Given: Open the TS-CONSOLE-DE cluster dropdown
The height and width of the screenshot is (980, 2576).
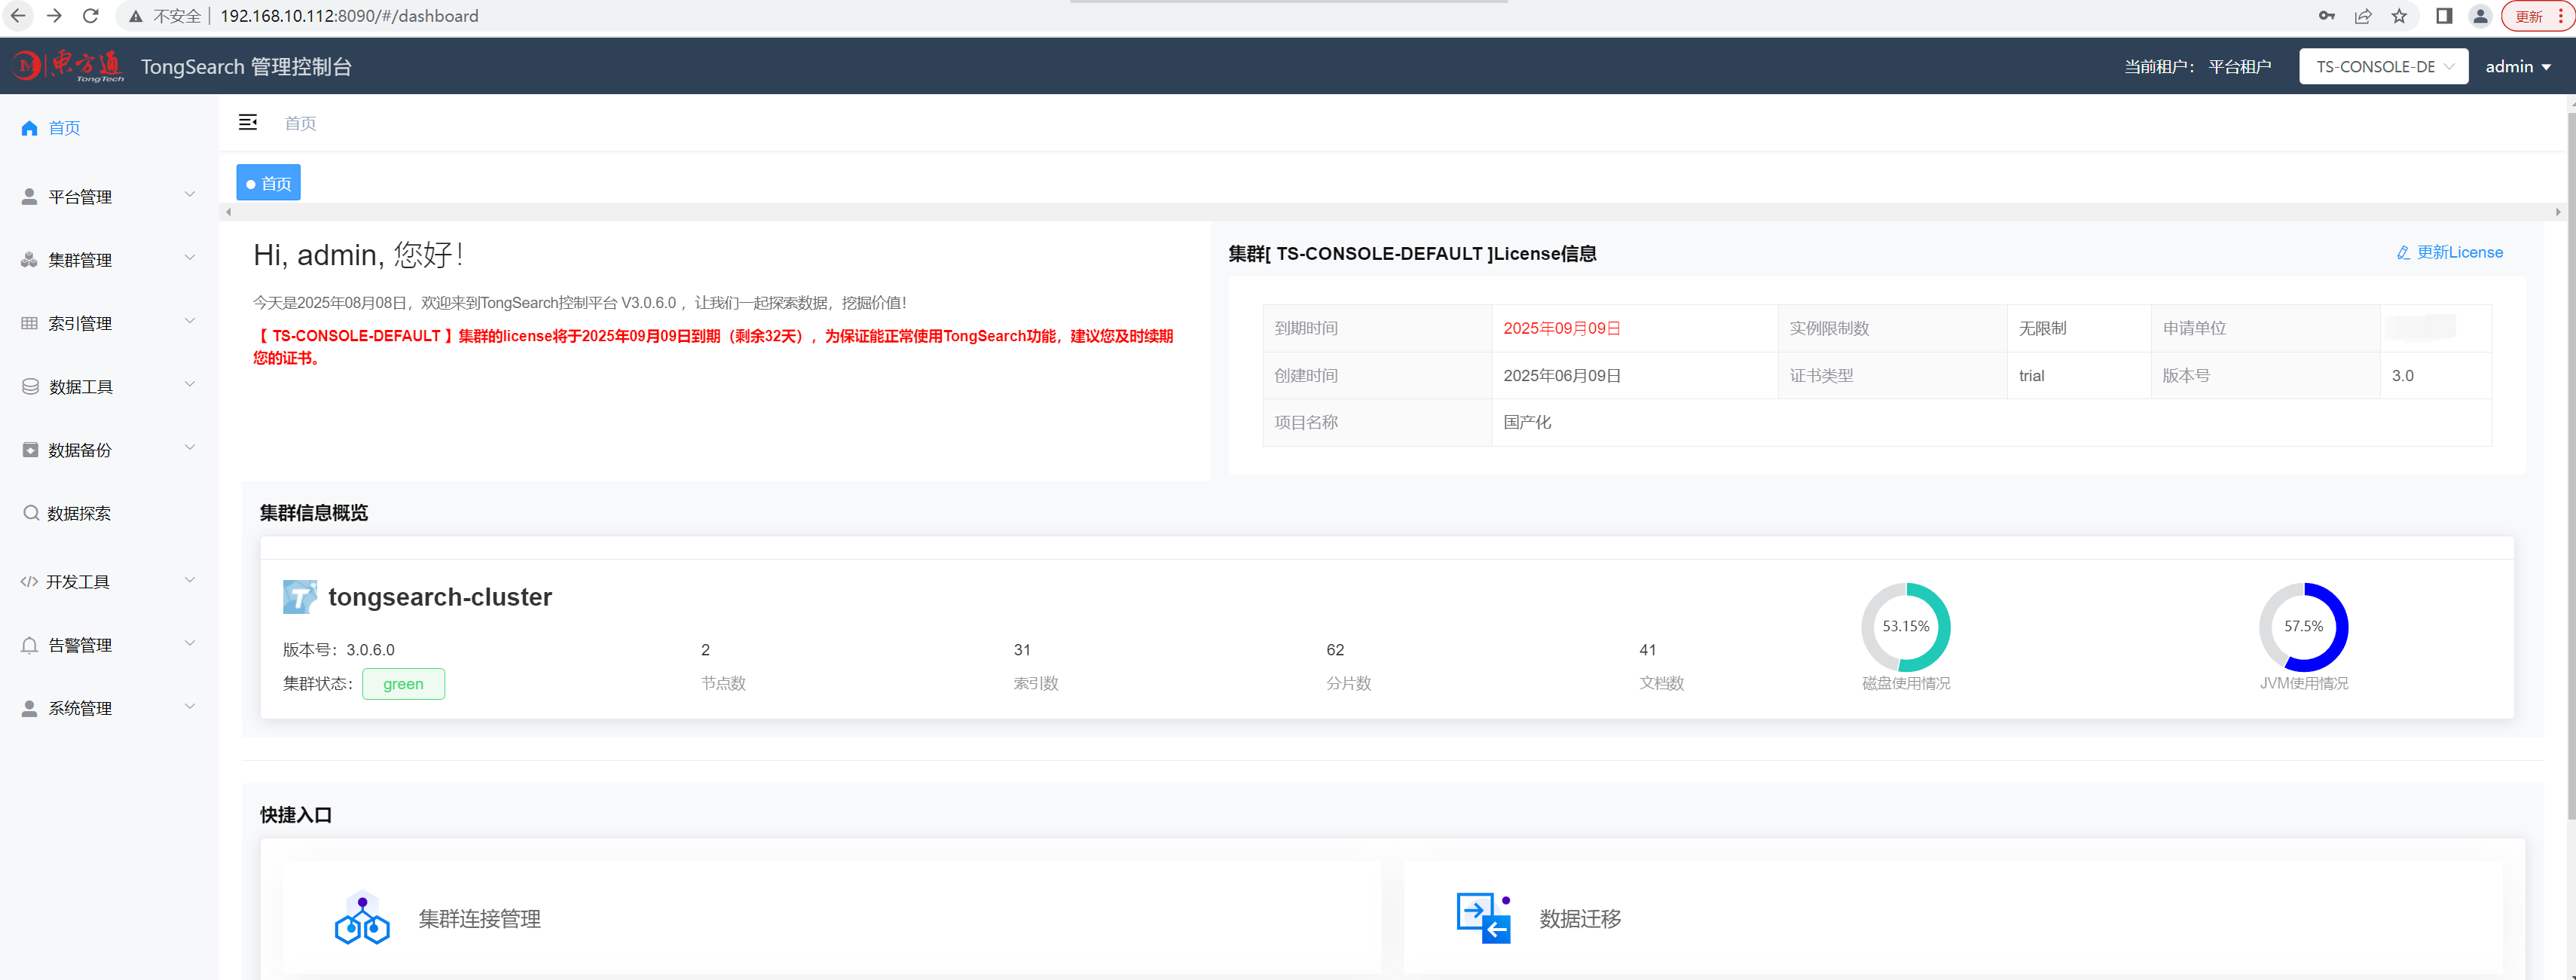Looking at the screenshot, I should click(2384, 67).
